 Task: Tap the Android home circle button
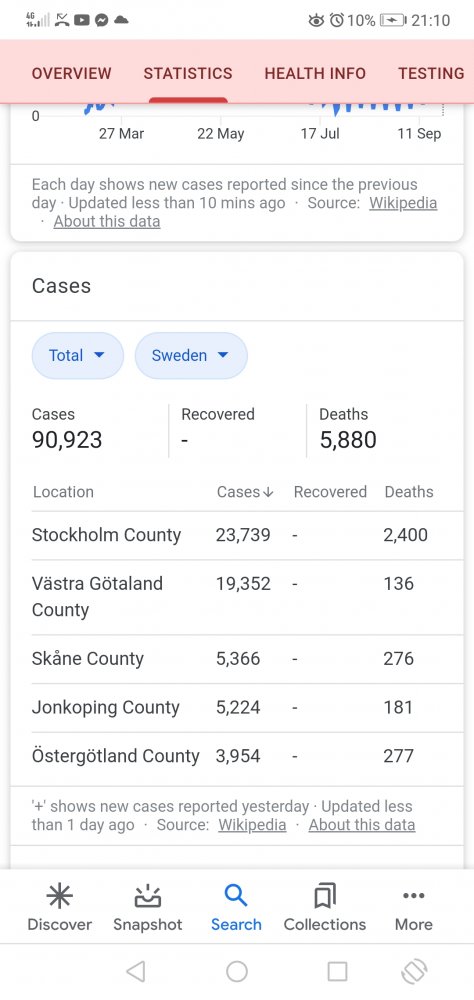click(x=237, y=971)
